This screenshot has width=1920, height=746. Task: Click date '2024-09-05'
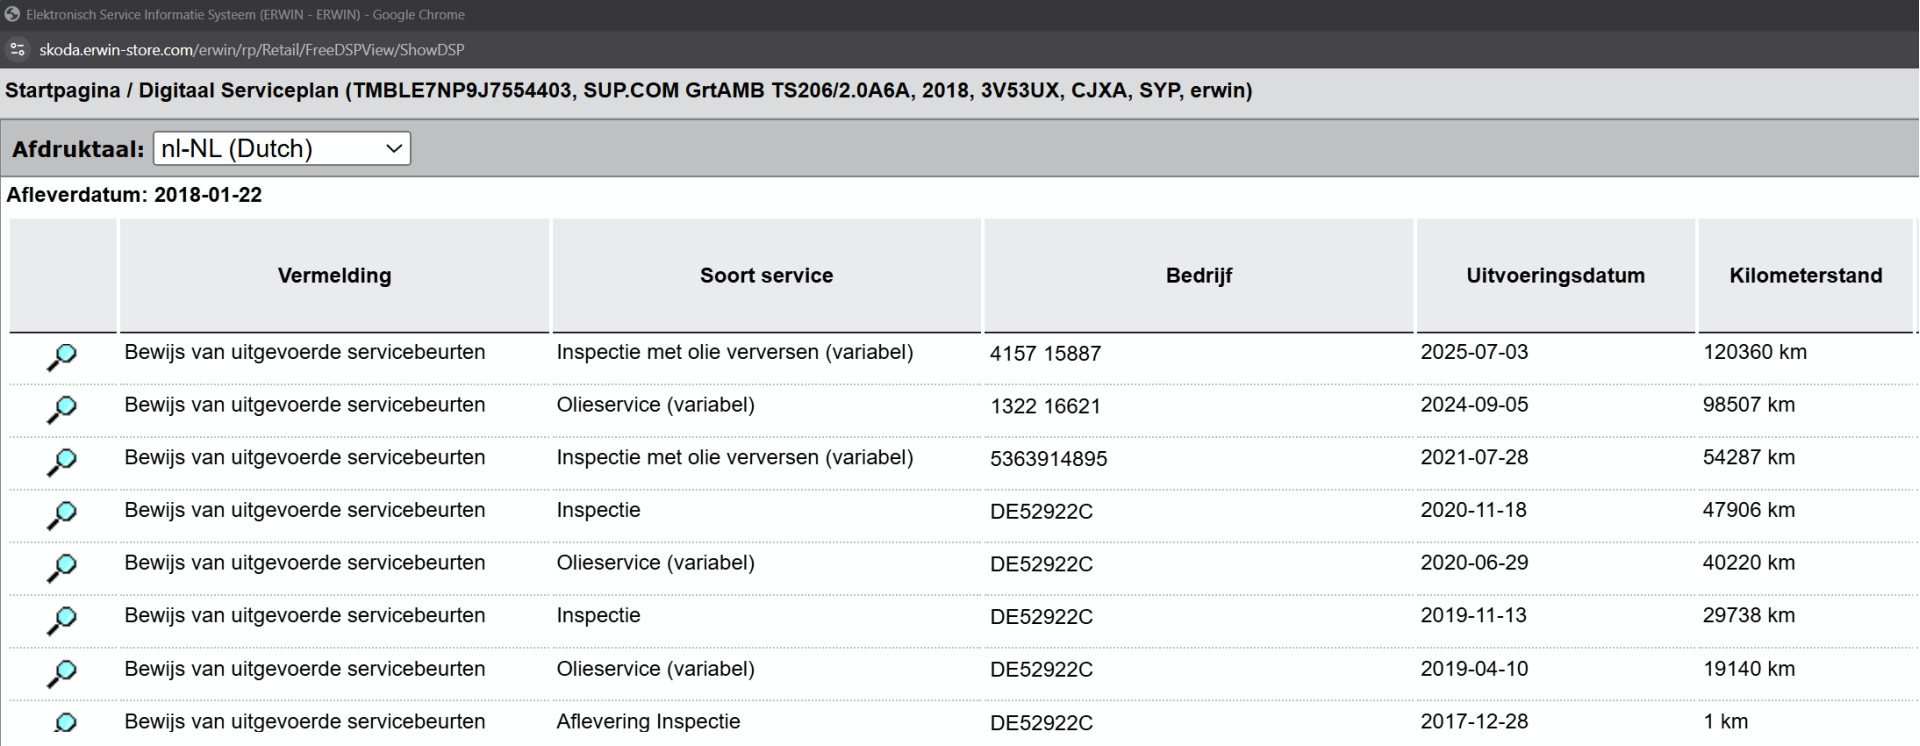1474,405
